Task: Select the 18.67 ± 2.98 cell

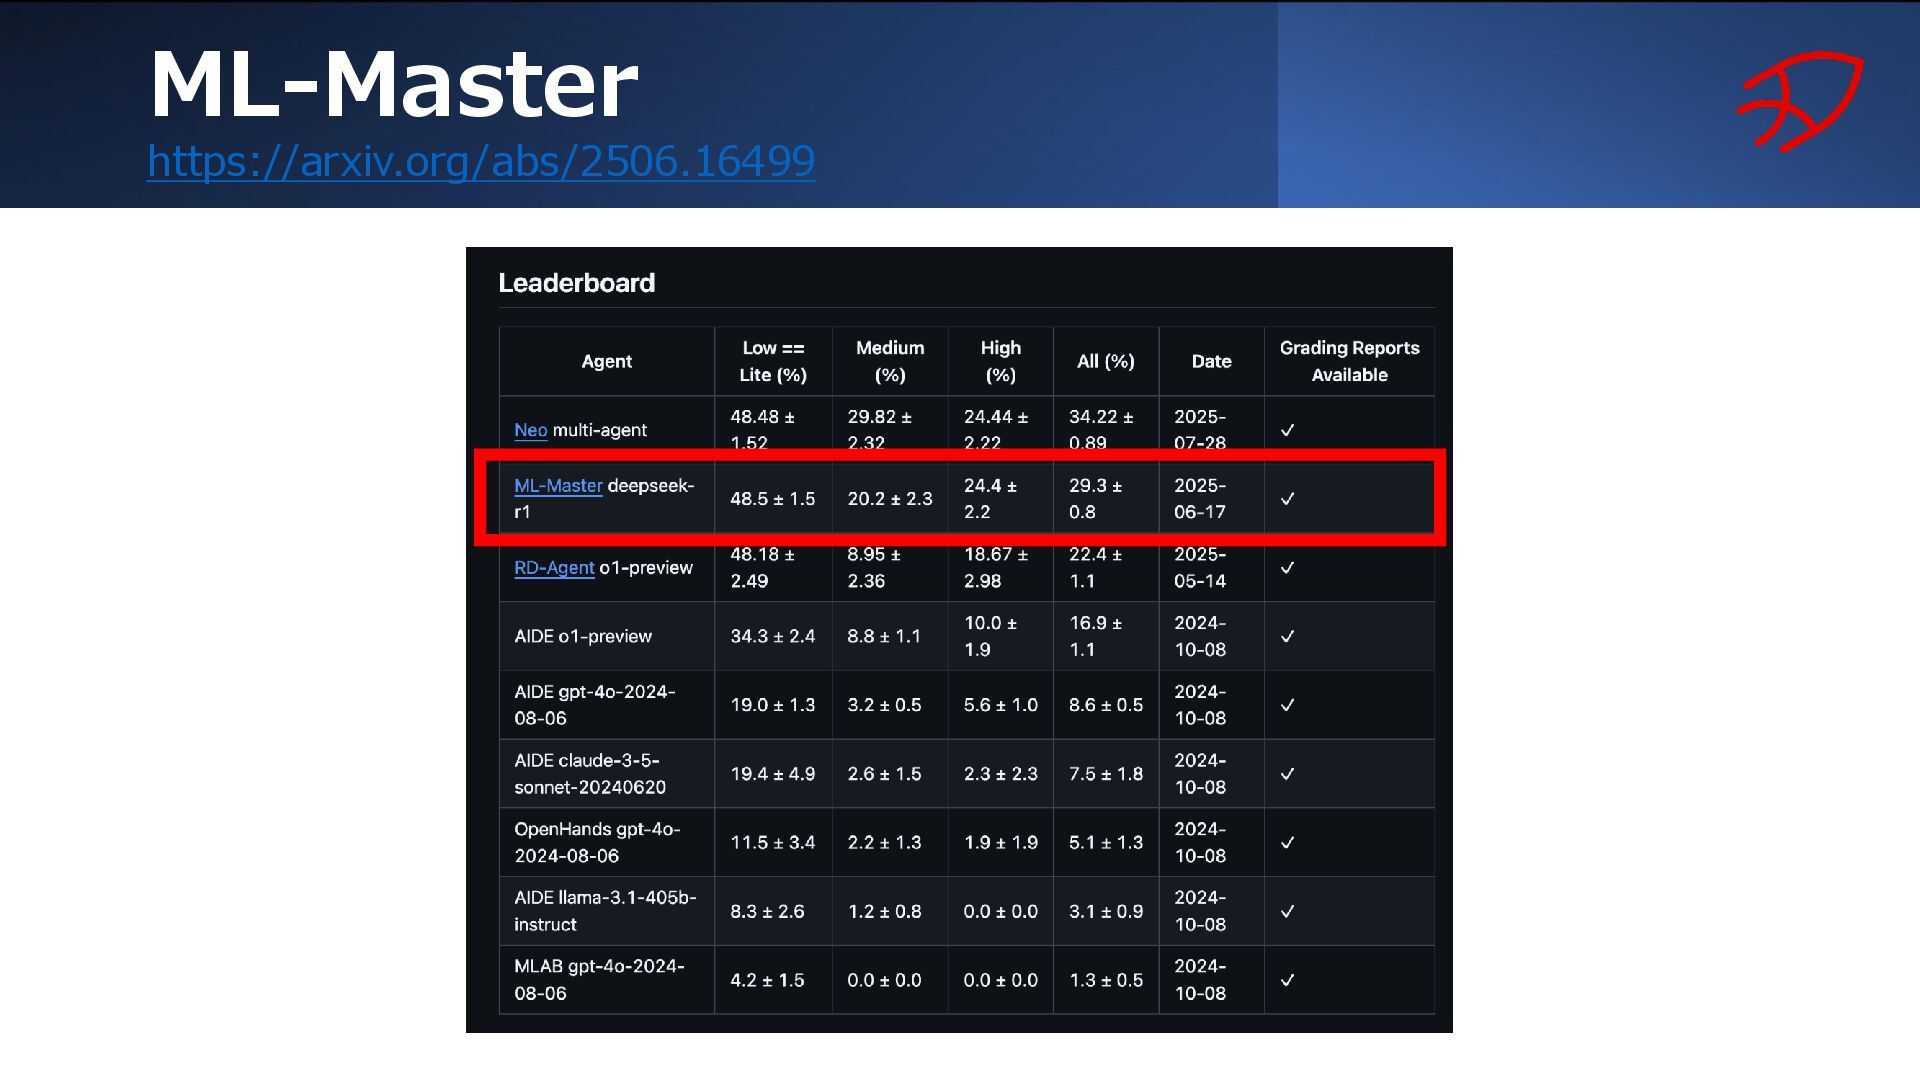Action: point(1001,567)
